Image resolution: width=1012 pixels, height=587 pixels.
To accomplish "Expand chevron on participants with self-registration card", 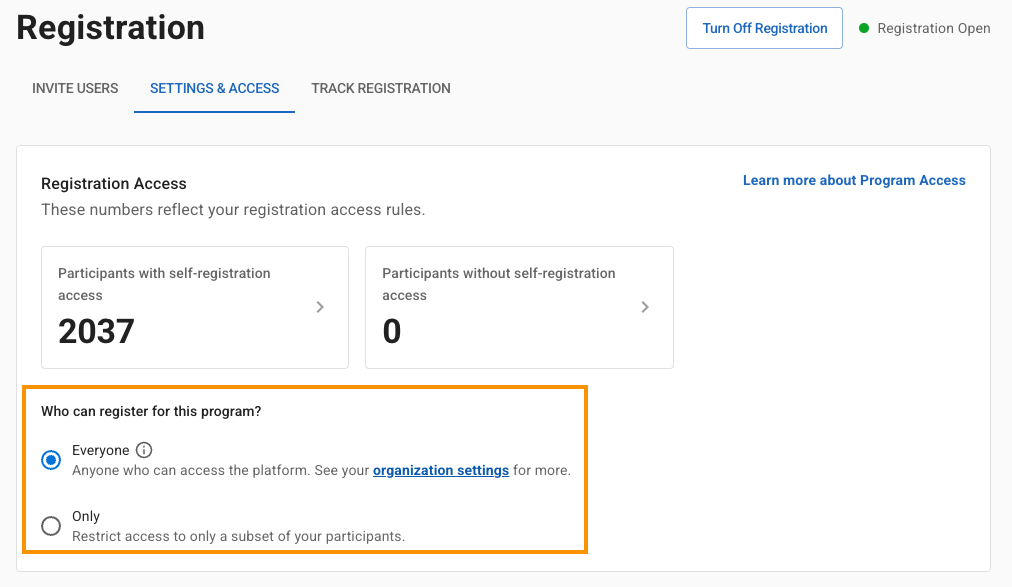I will pyautogui.click(x=320, y=307).
